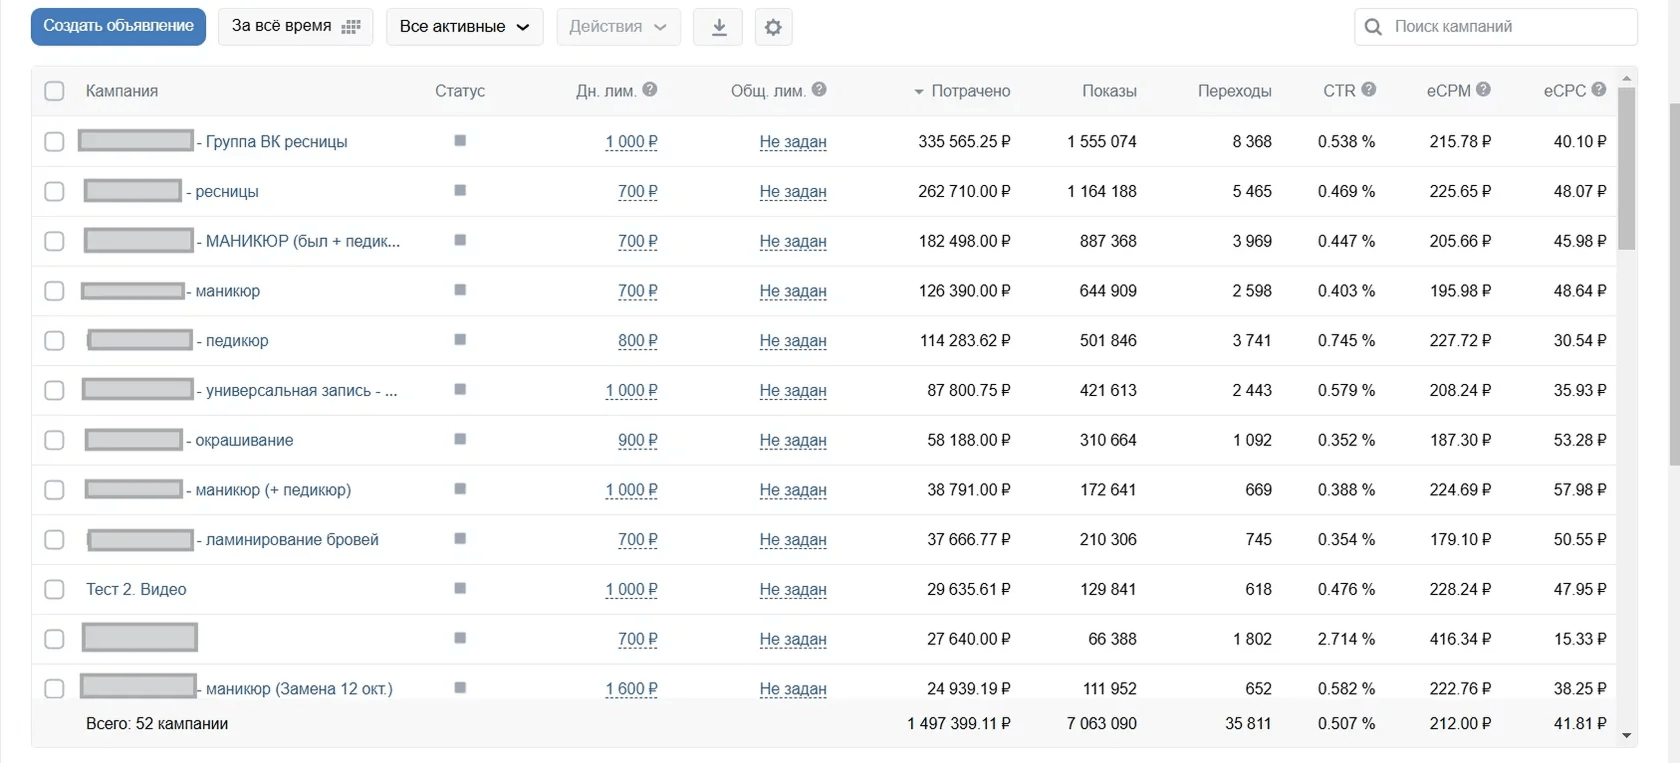Click help icon next to Дн. лим.
This screenshot has width=1680, height=763.
click(x=650, y=90)
